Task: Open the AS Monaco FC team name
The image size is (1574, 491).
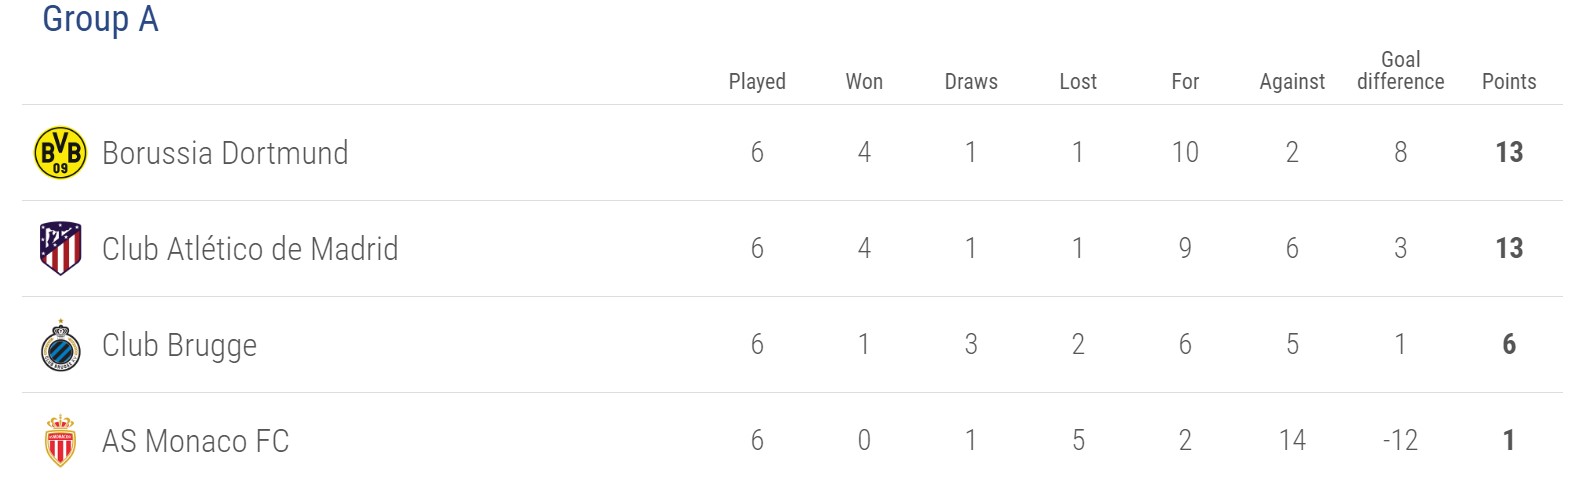Action: pos(195,441)
